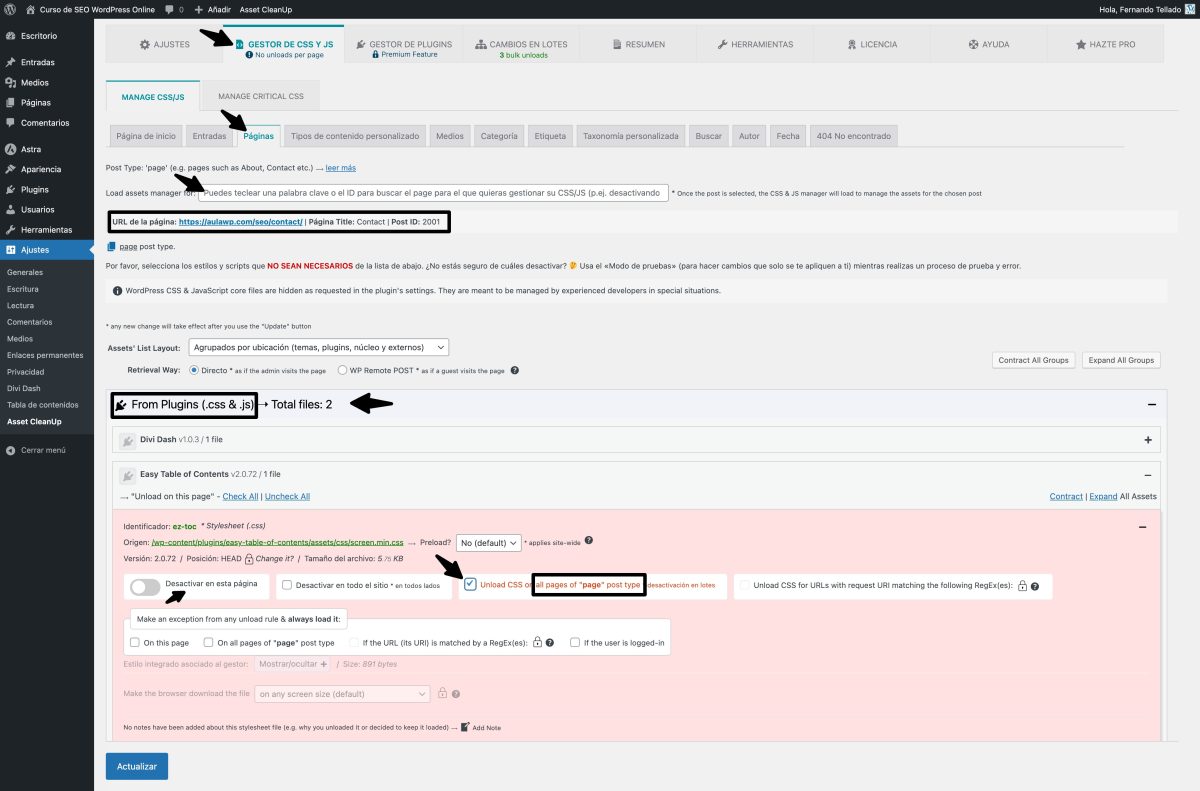Open the RESUMEN tab
This screenshot has width=1200, height=791.
(638, 45)
